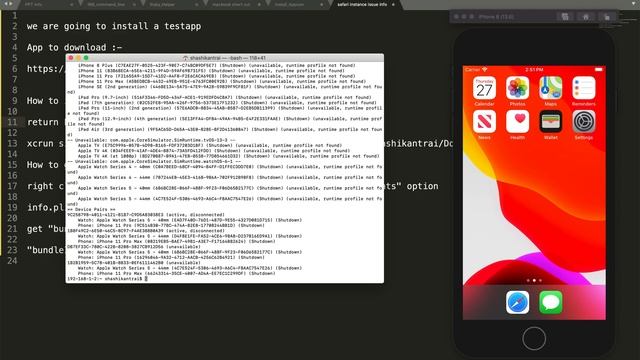The width and height of the screenshot is (640, 360).
Task: Switch to the 'PPT info' editor tab
Action: [x=33, y=4]
